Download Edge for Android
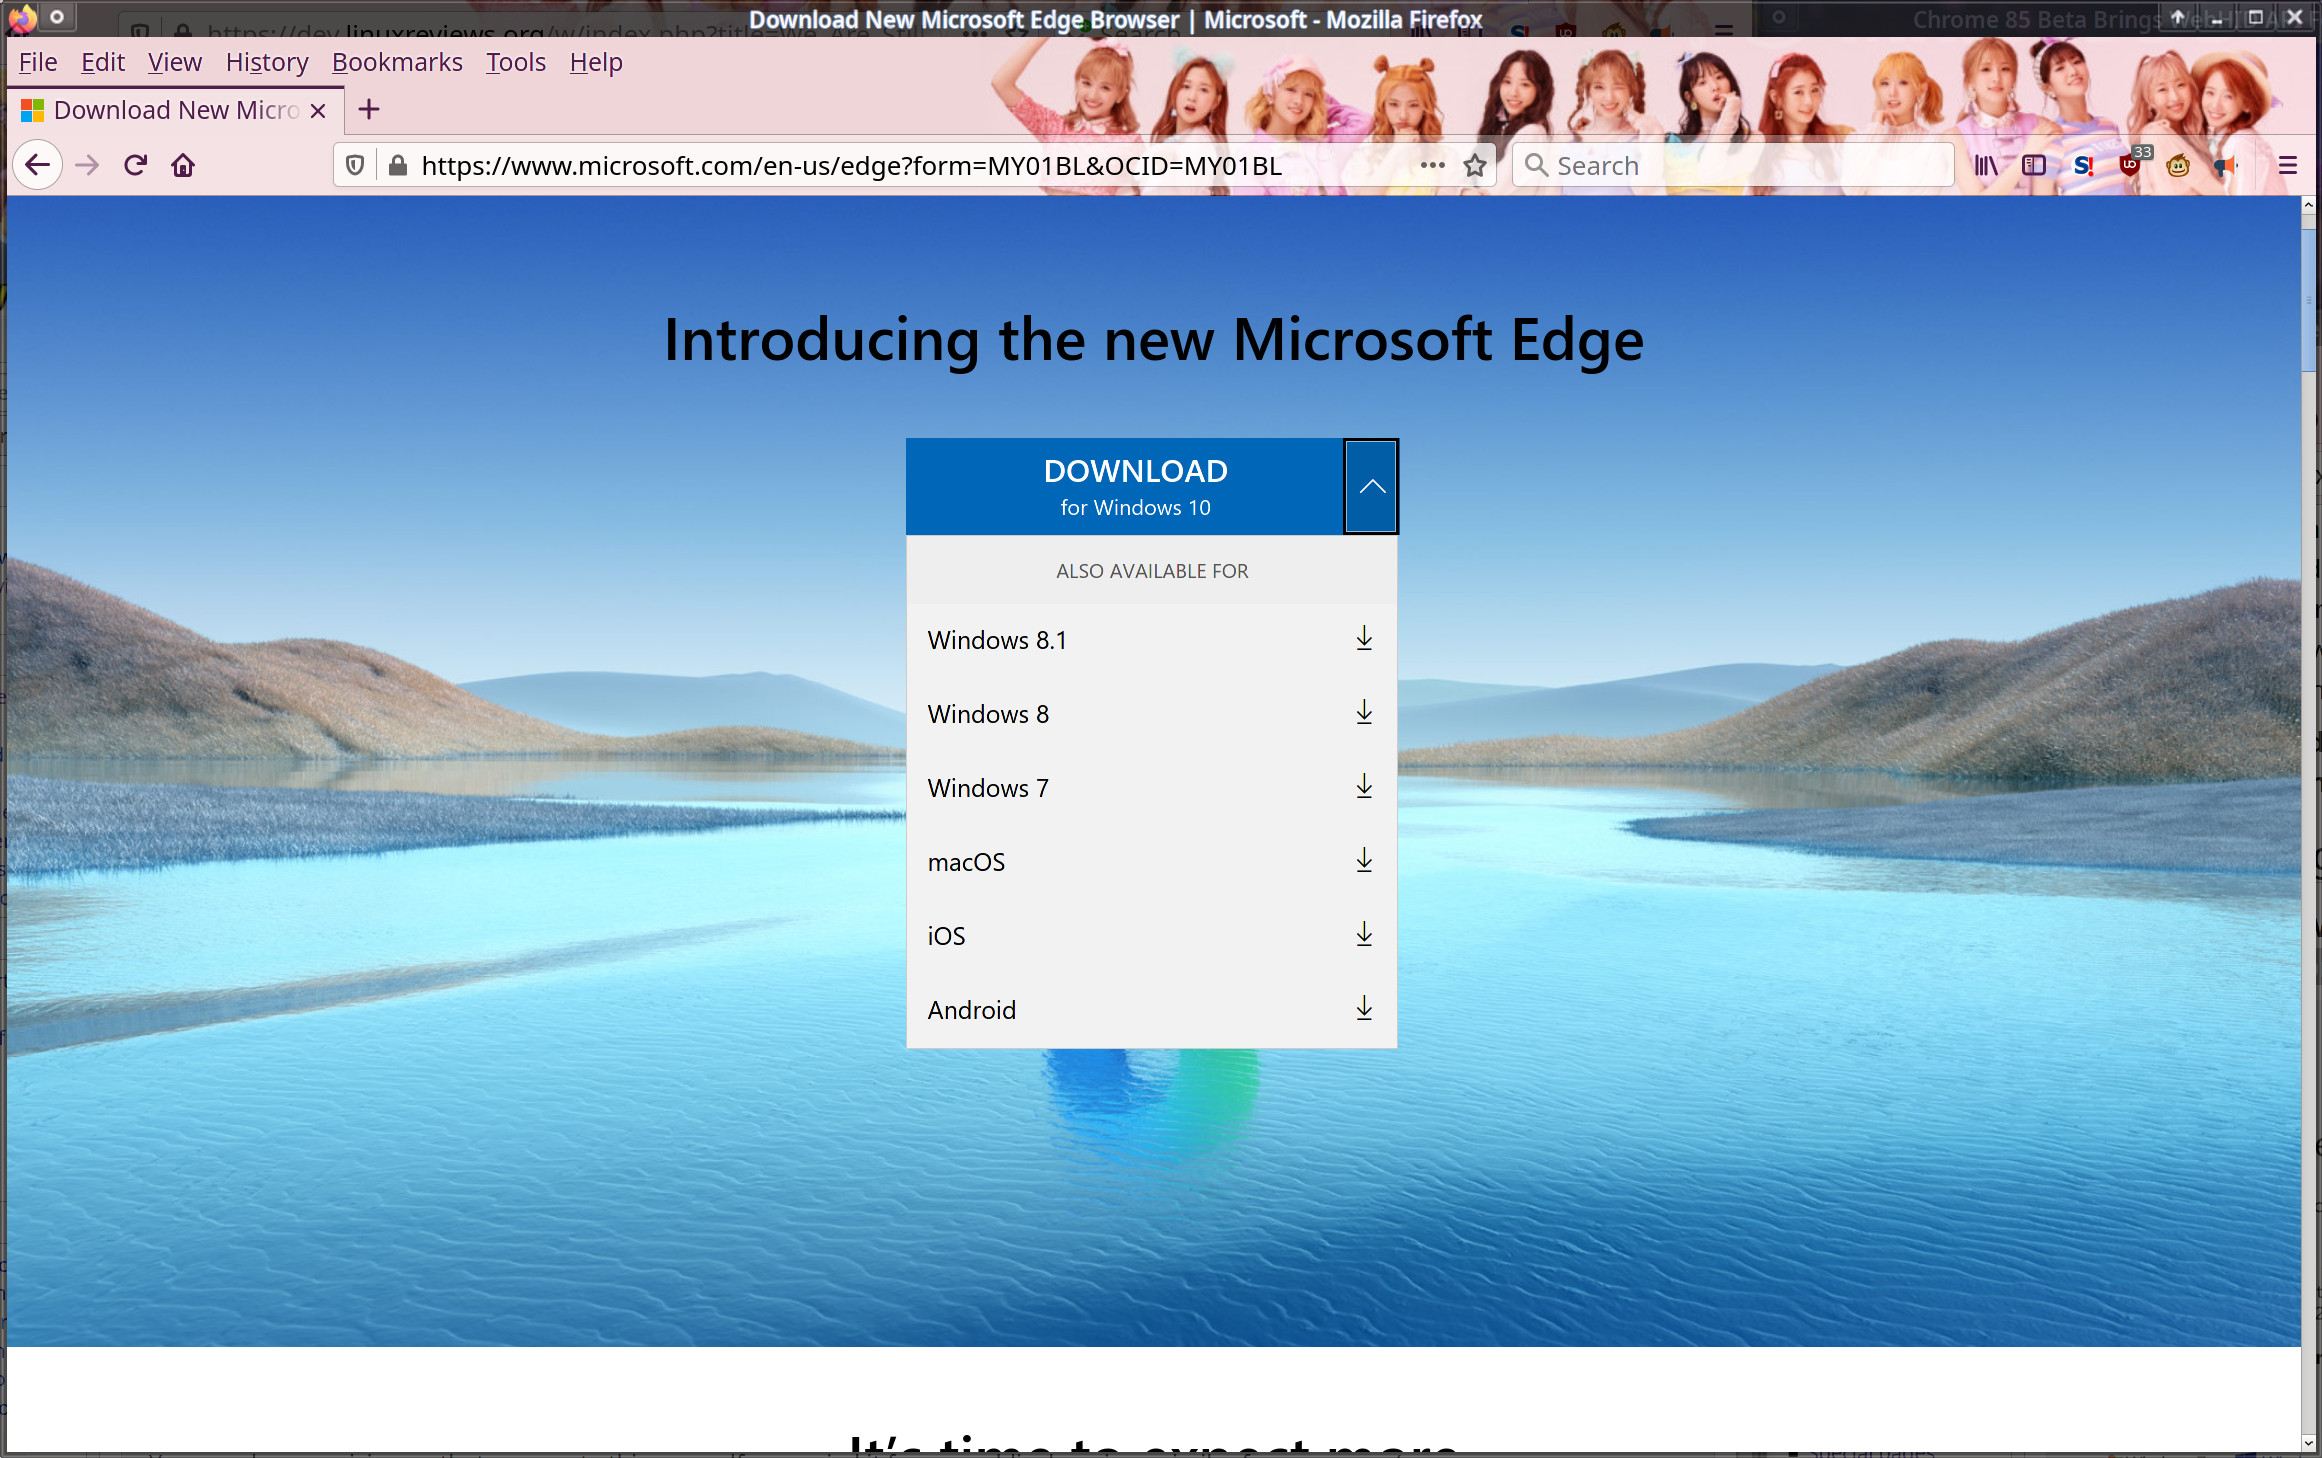 (x=1150, y=1010)
